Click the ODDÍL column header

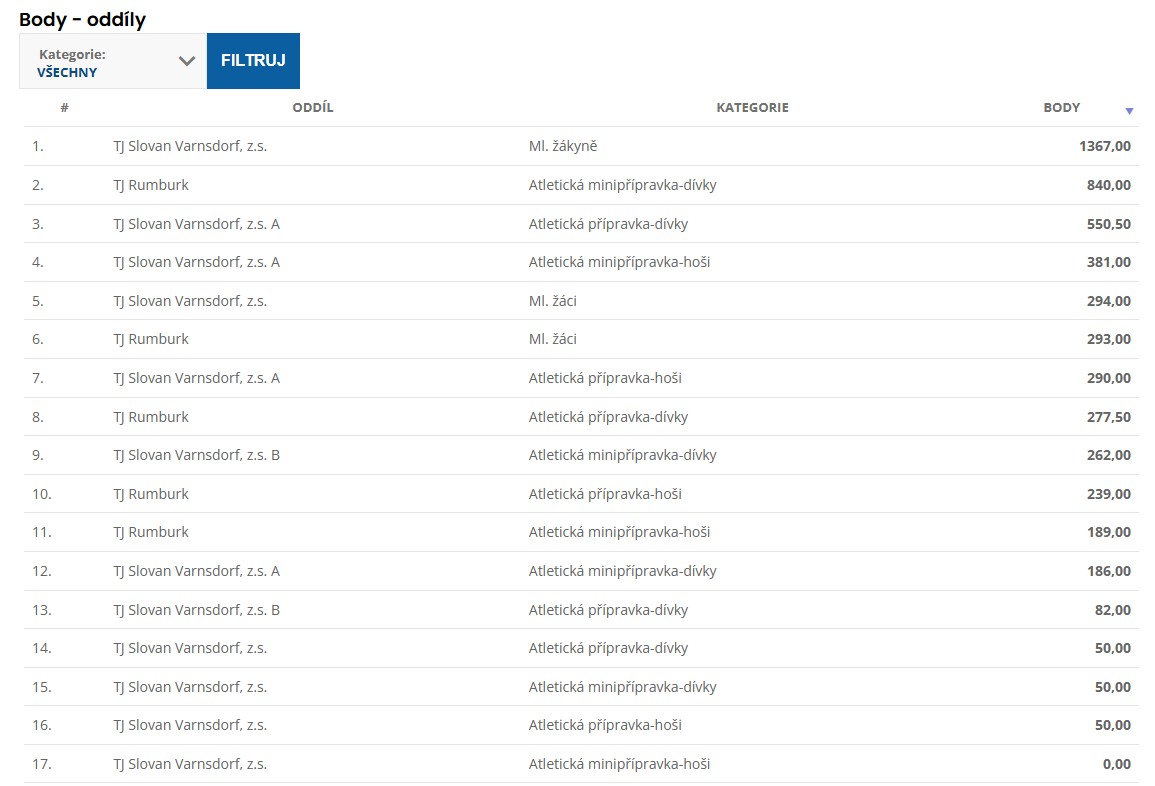(x=312, y=108)
